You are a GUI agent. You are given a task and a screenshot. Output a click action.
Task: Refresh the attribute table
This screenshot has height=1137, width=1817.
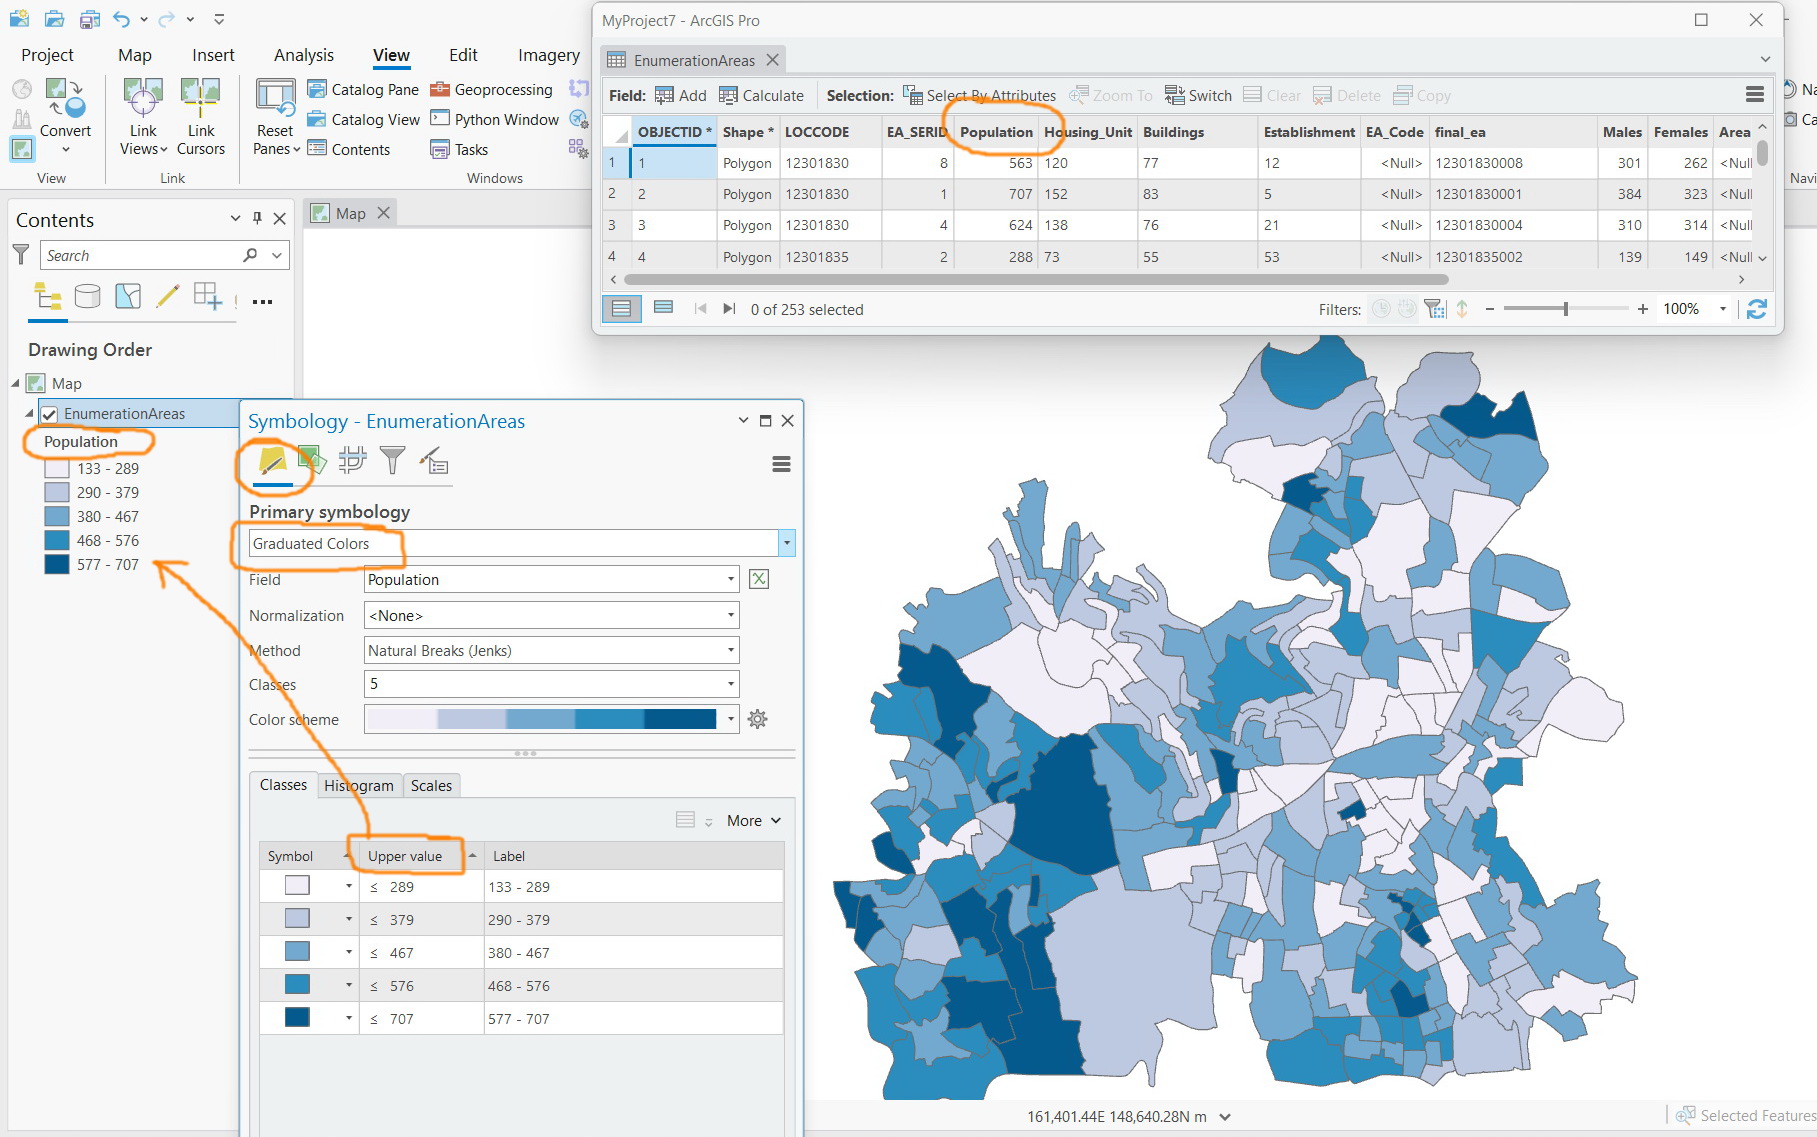(1756, 309)
